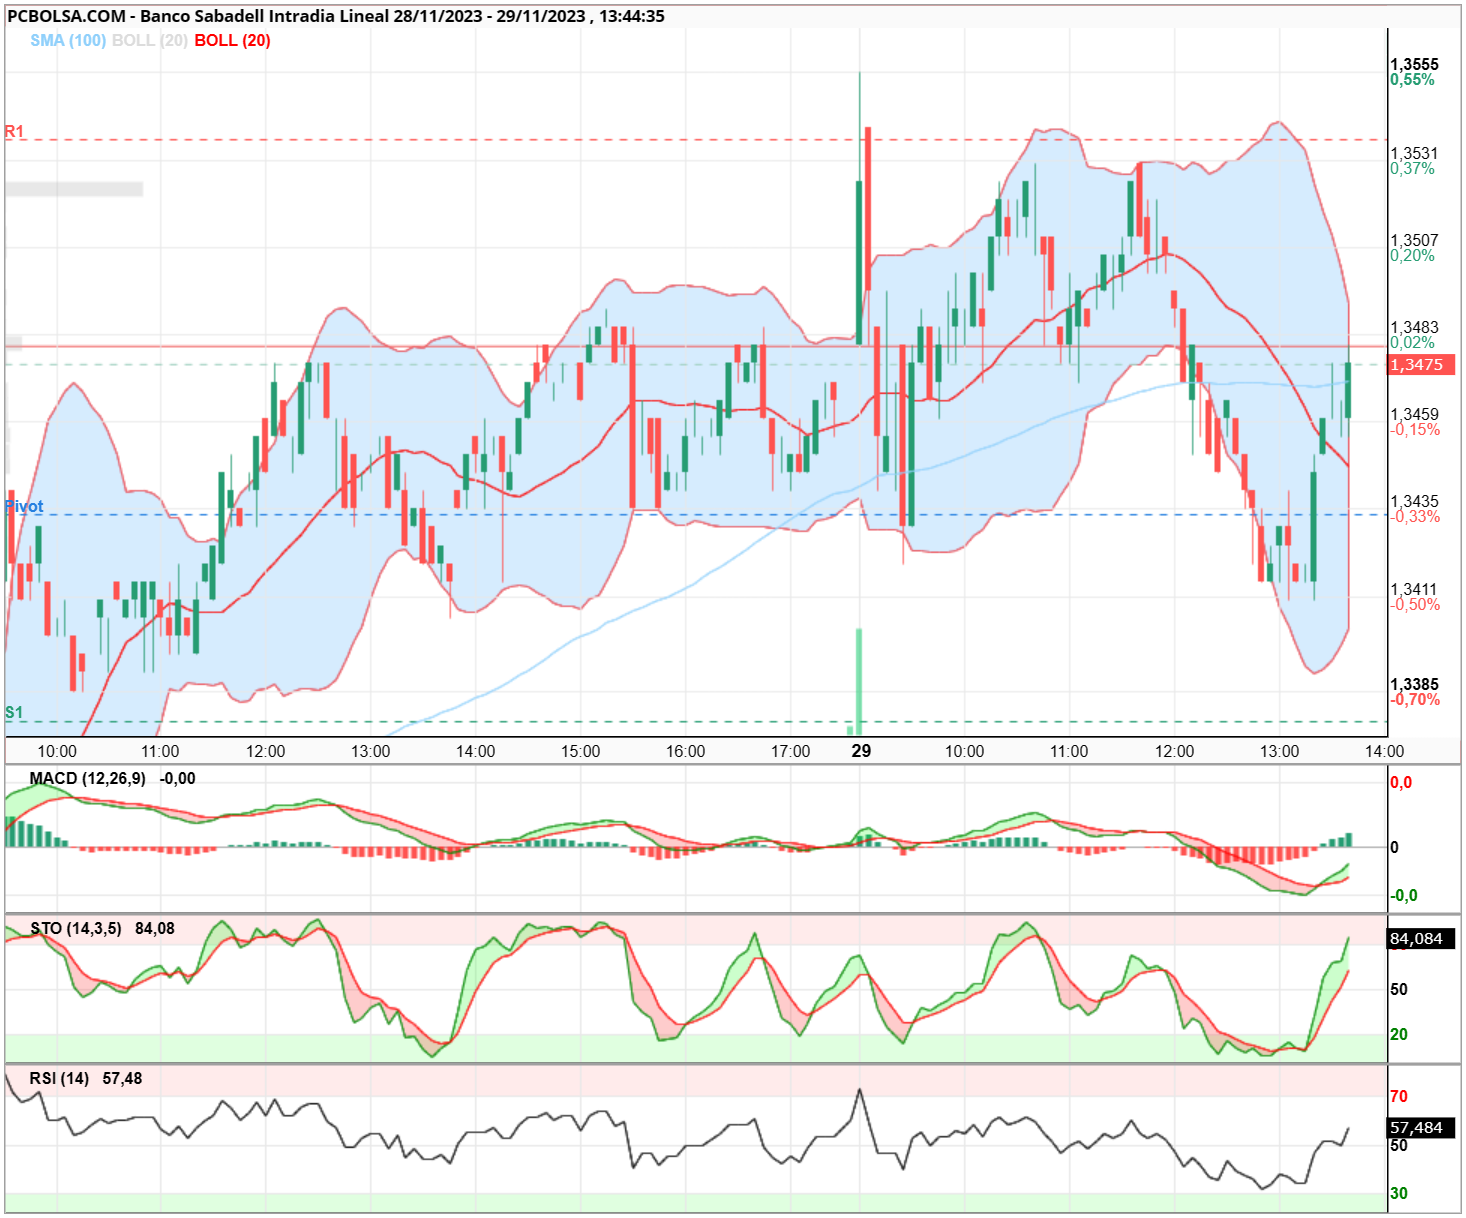Click the 1,3459 price axis label
1466x1218 pixels.
(x=1414, y=414)
